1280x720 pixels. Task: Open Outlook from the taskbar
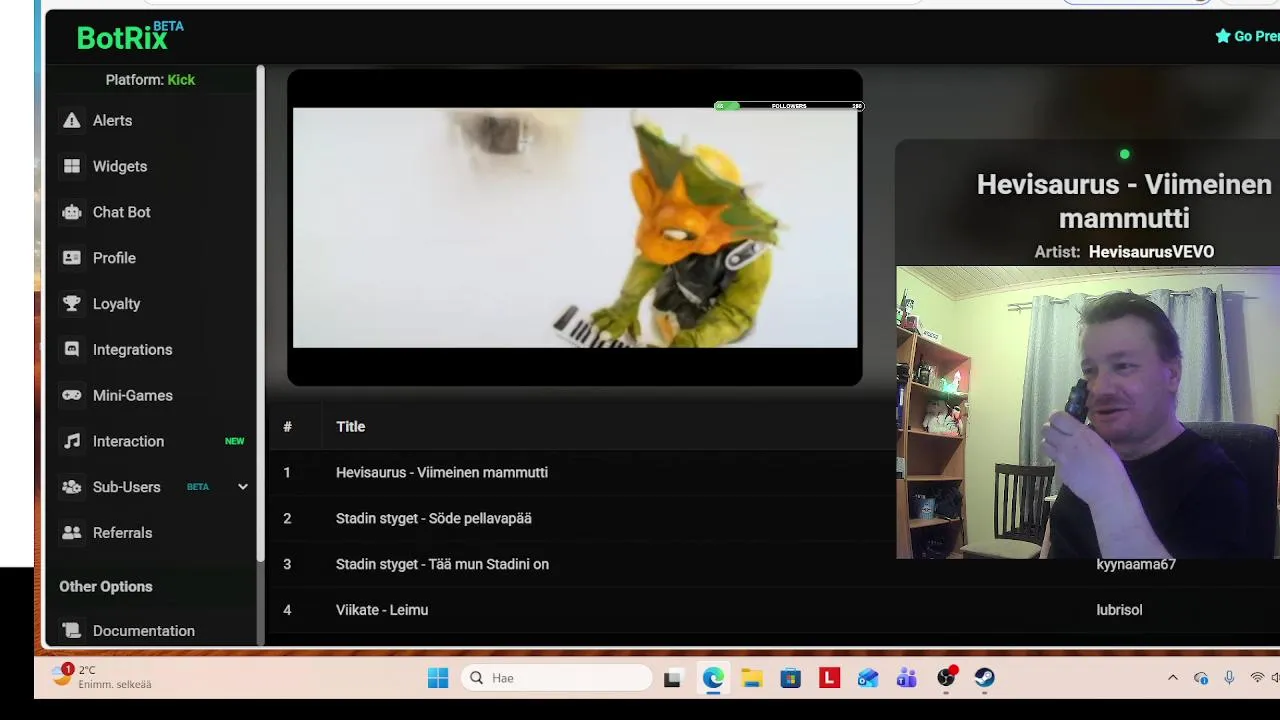click(868, 678)
